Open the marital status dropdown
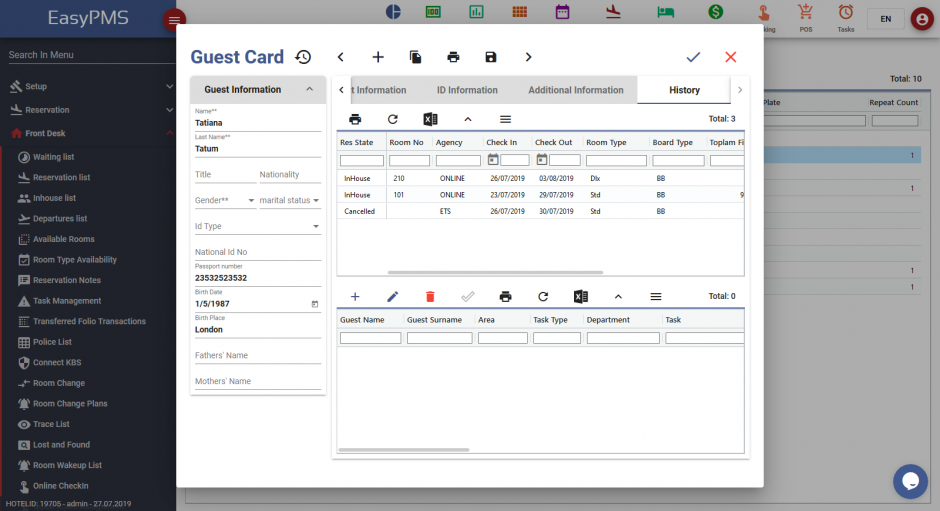 tap(289, 201)
